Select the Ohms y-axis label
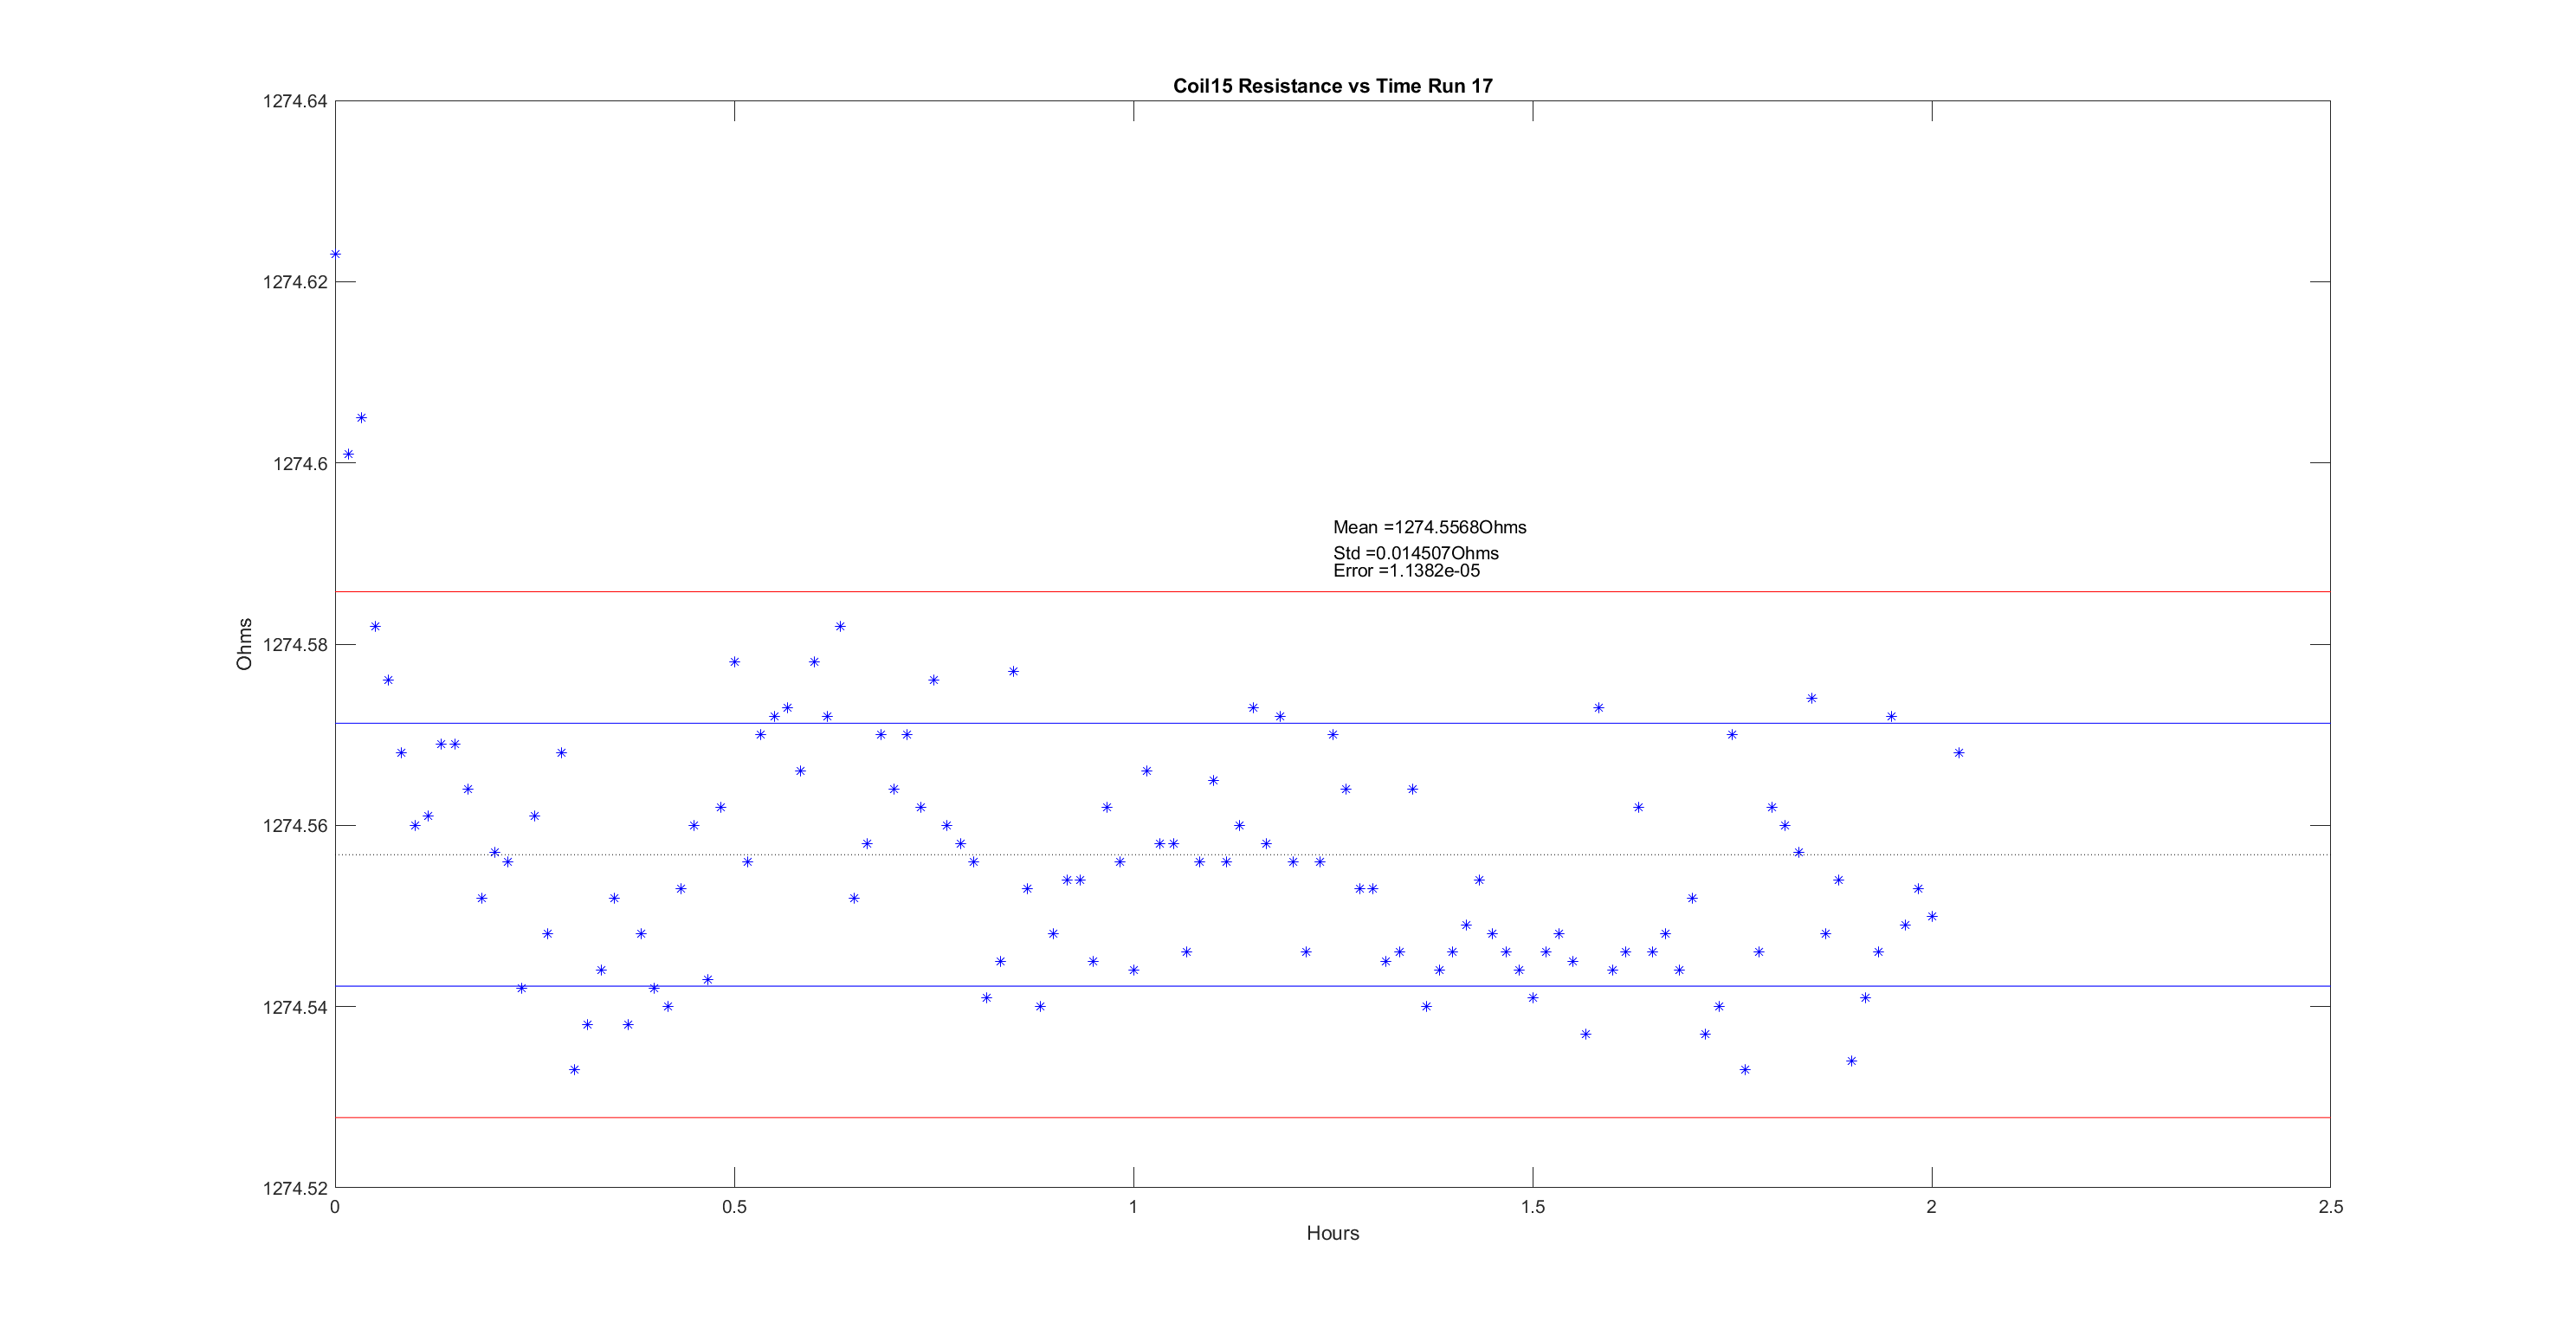Image resolution: width=2576 pixels, height=1335 pixels. [x=244, y=644]
